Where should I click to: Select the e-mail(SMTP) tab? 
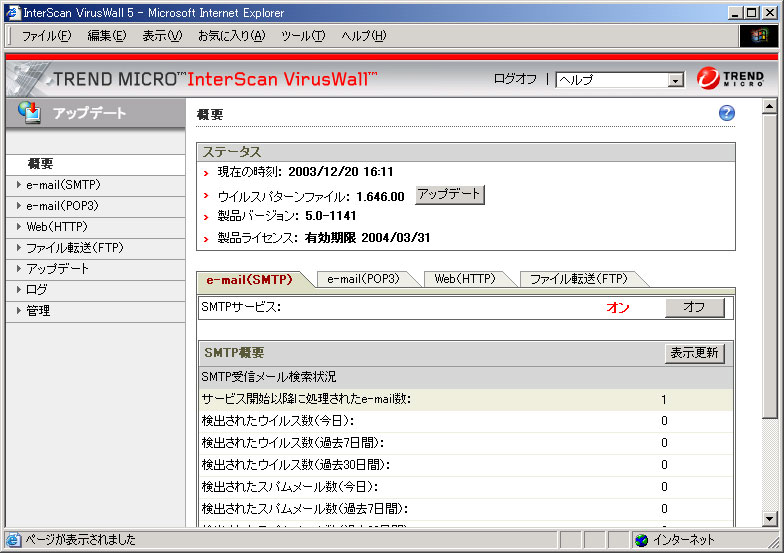pyautogui.click(x=250, y=280)
